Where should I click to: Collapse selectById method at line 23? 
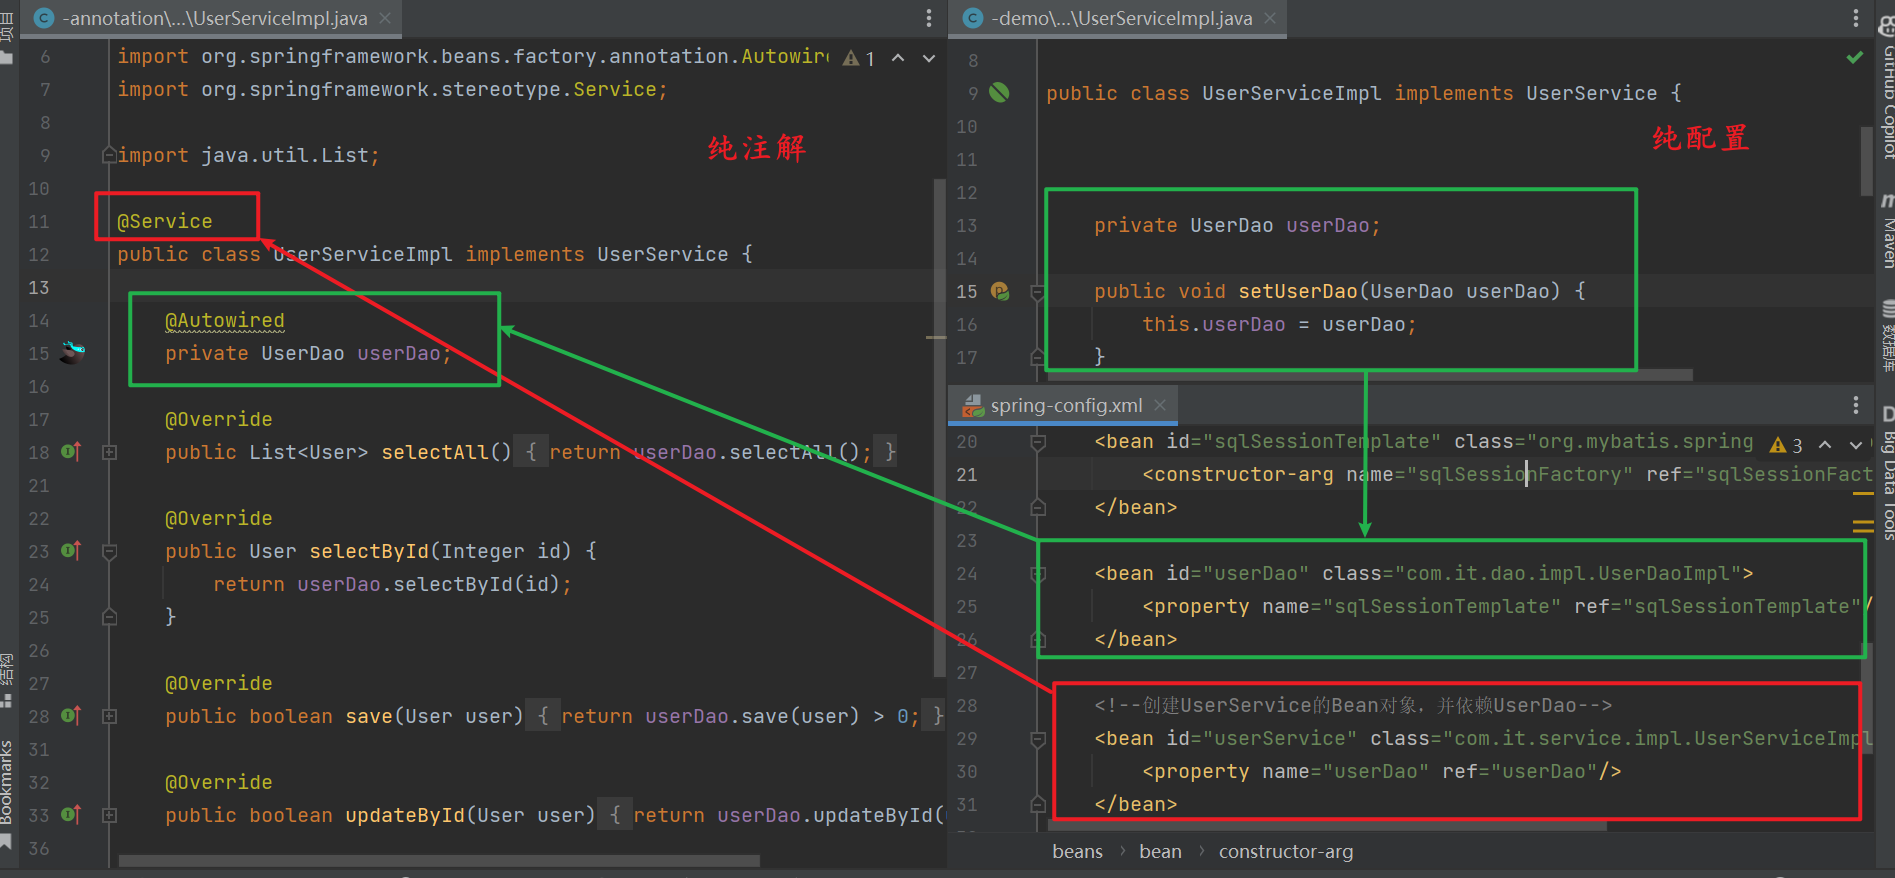(x=110, y=551)
